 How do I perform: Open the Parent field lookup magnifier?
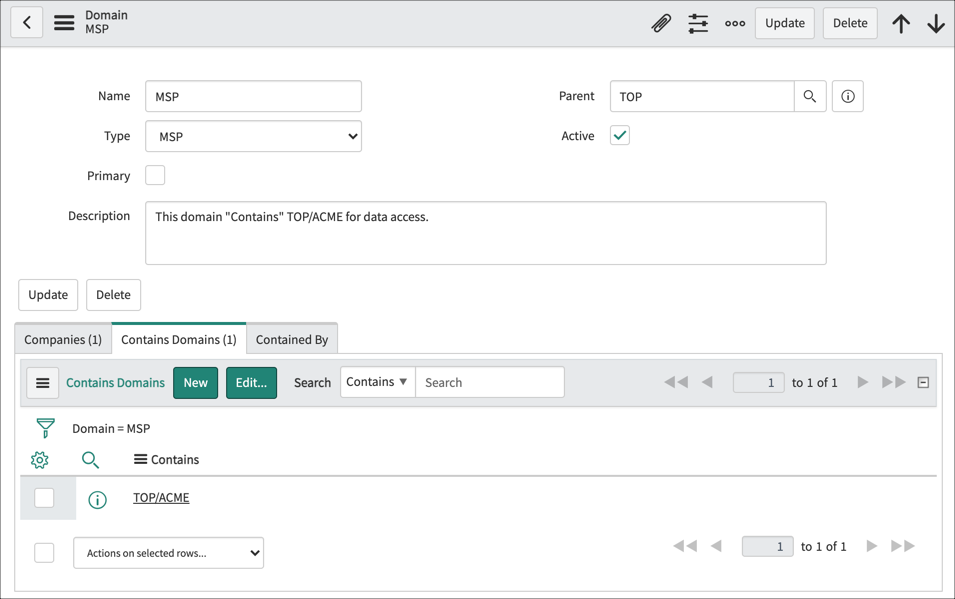810,96
